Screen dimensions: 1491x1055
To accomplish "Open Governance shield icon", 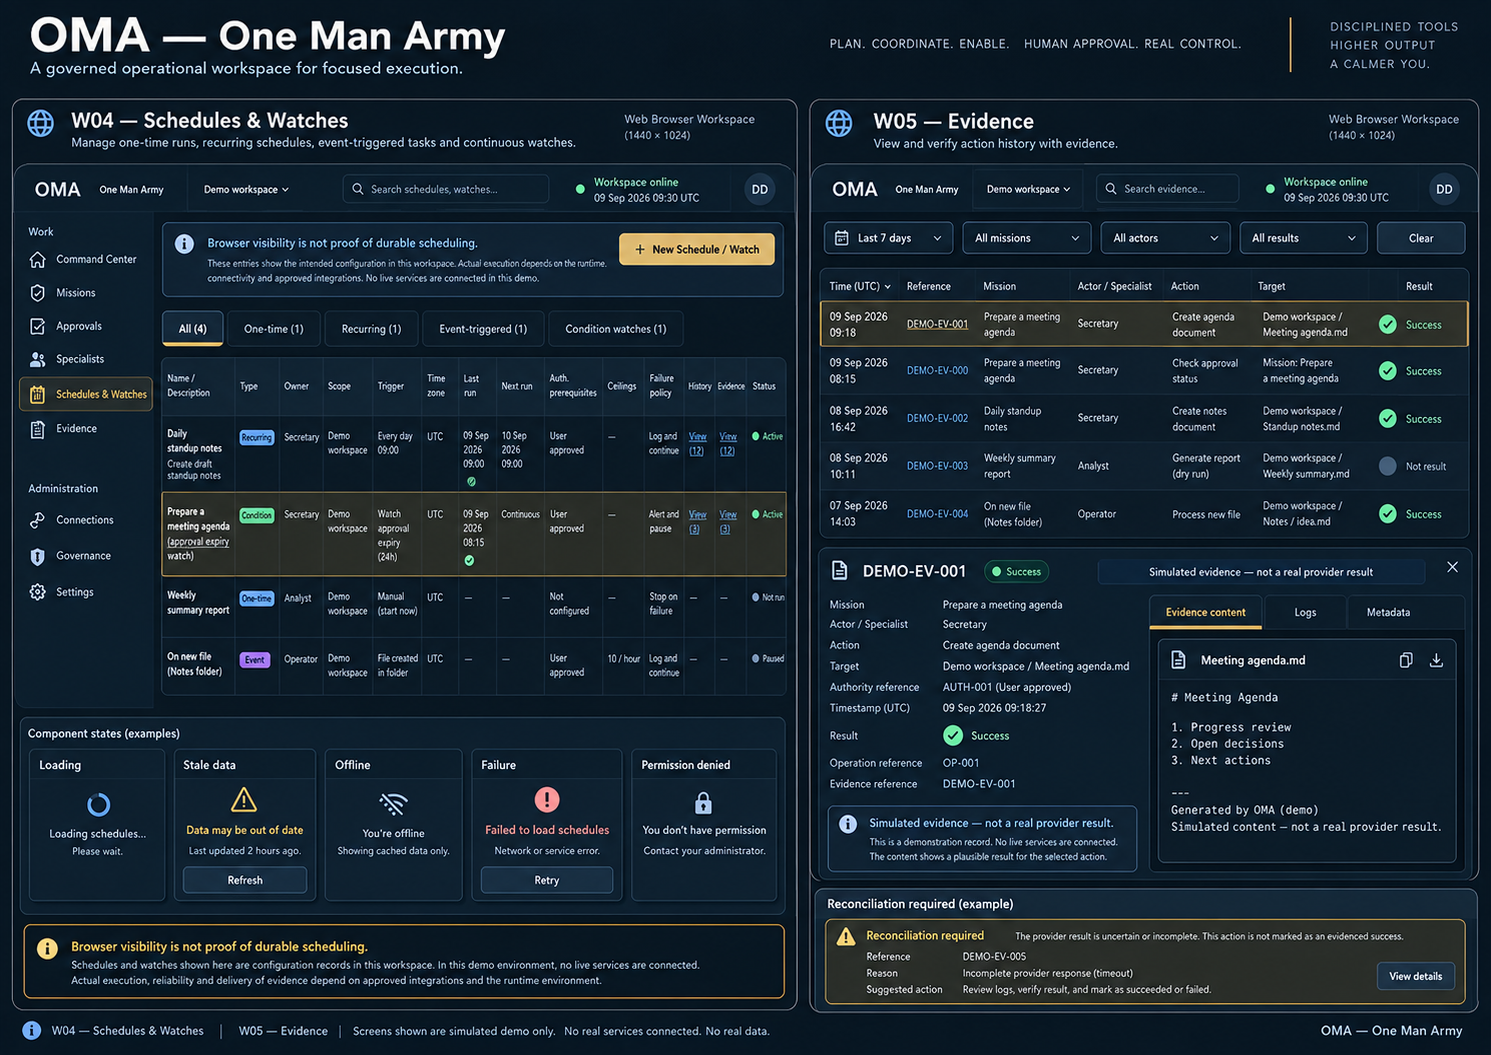I will click(38, 556).
